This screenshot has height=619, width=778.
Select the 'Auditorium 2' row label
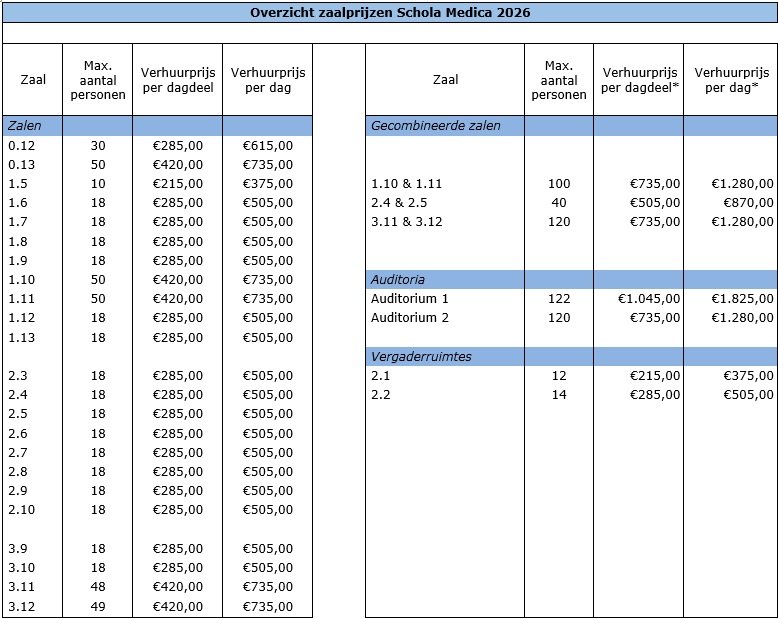tap(410, 318)
